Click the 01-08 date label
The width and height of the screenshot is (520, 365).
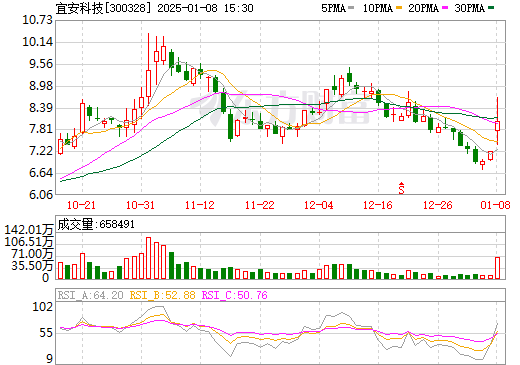coord(495,205)
